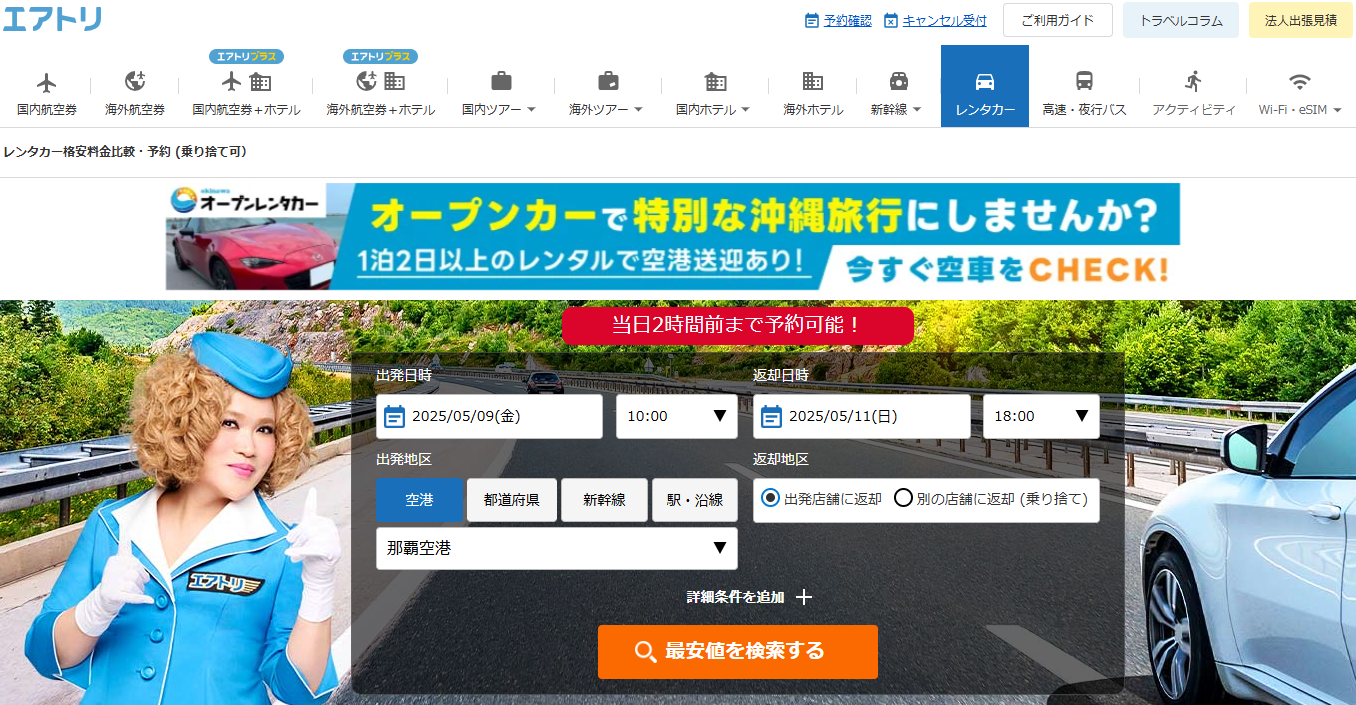Click the magnifier icon on the search button
The height and width of the screenshot is (705, 1356).
click(646, 652)
